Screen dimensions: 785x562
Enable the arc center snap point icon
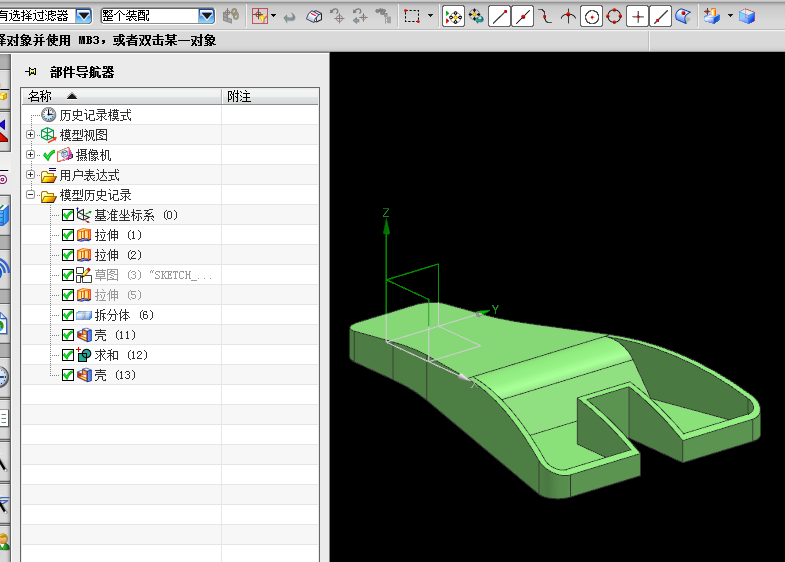tap(592, 16)
